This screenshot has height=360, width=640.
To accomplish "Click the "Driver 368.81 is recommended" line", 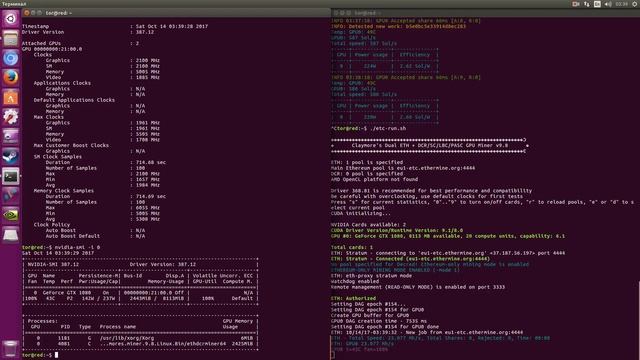I will point(431,191).
